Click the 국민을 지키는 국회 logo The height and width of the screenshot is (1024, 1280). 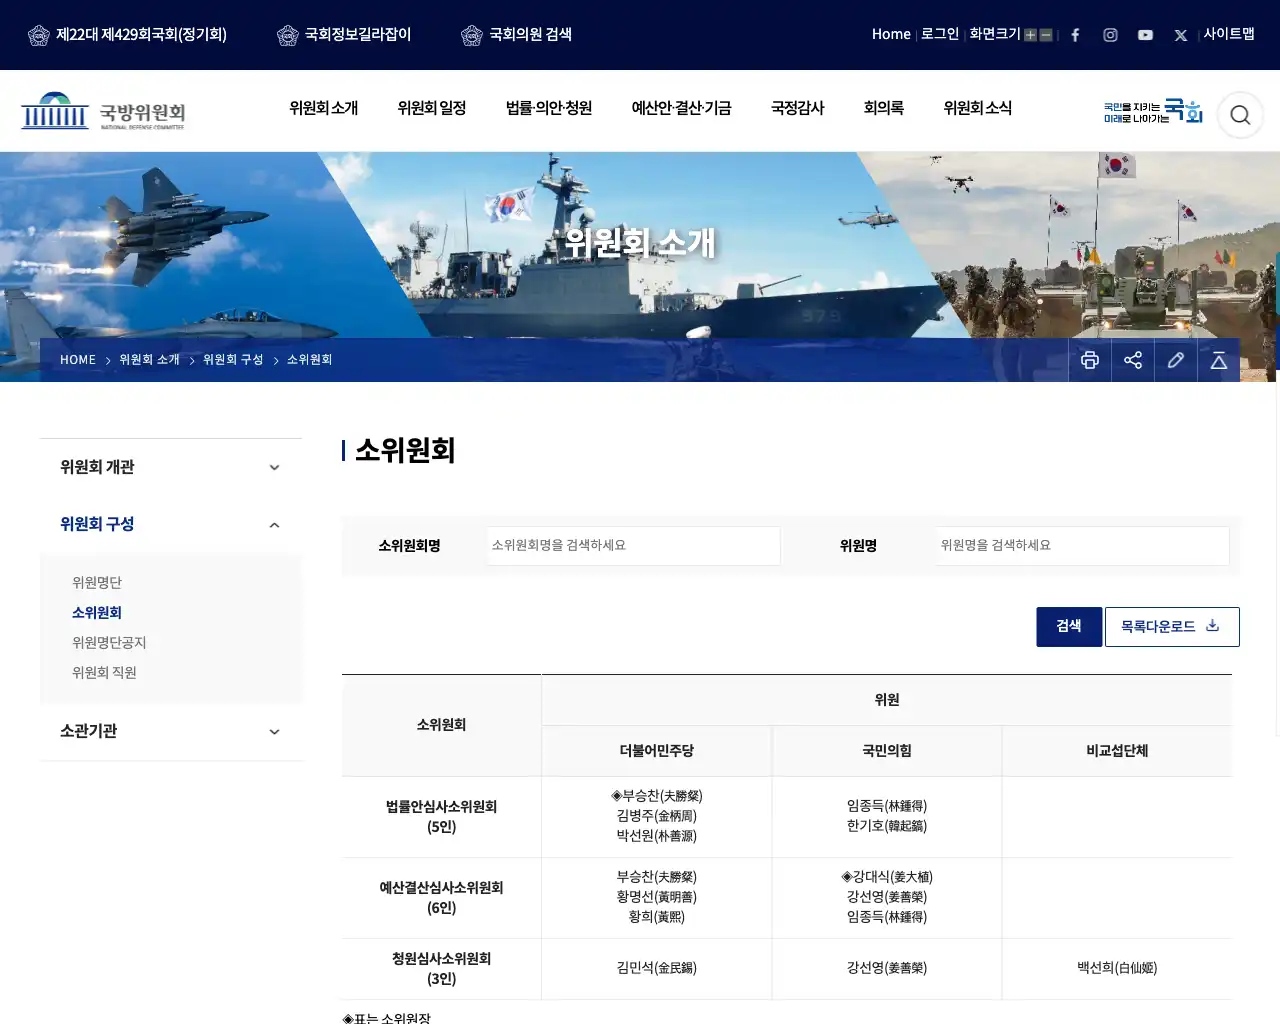click(1153, 111)
